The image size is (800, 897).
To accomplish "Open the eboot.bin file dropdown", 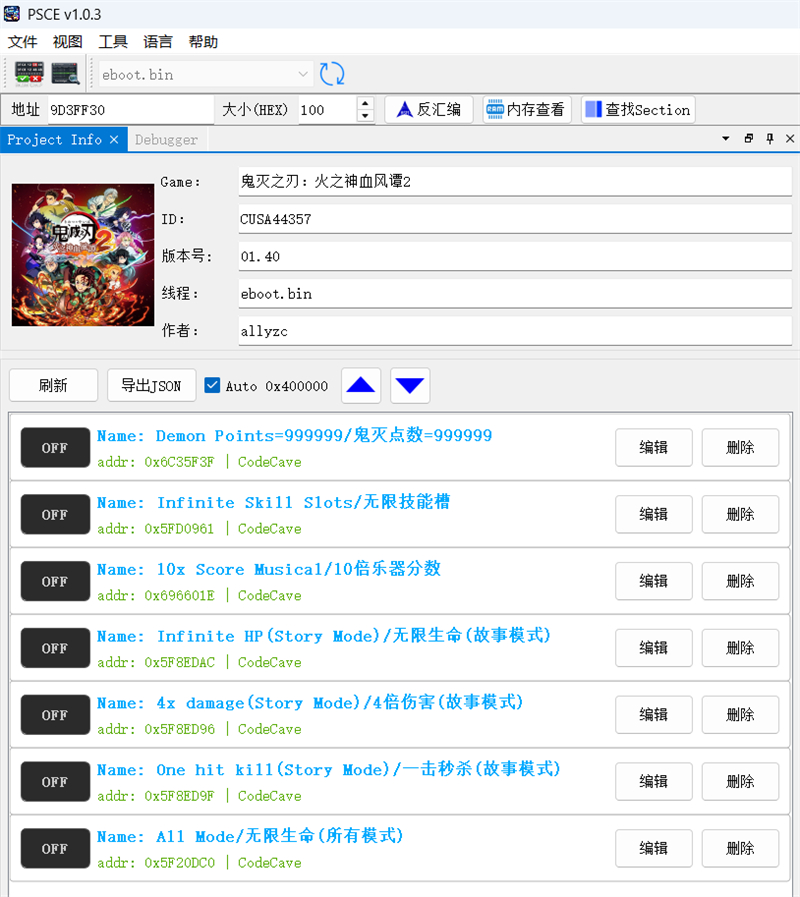I will [x=304, y=73].
